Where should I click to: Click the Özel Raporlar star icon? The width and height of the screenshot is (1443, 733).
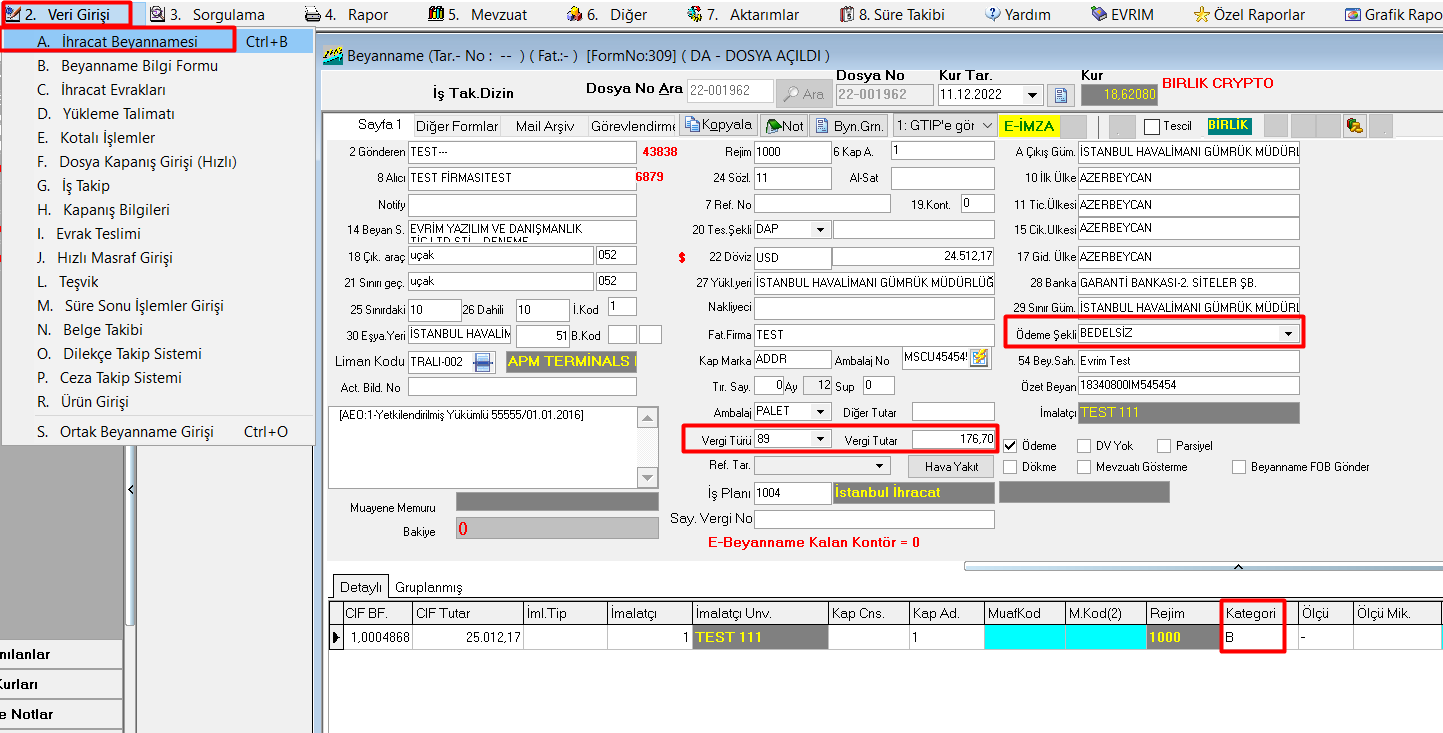coord(1202,14)
